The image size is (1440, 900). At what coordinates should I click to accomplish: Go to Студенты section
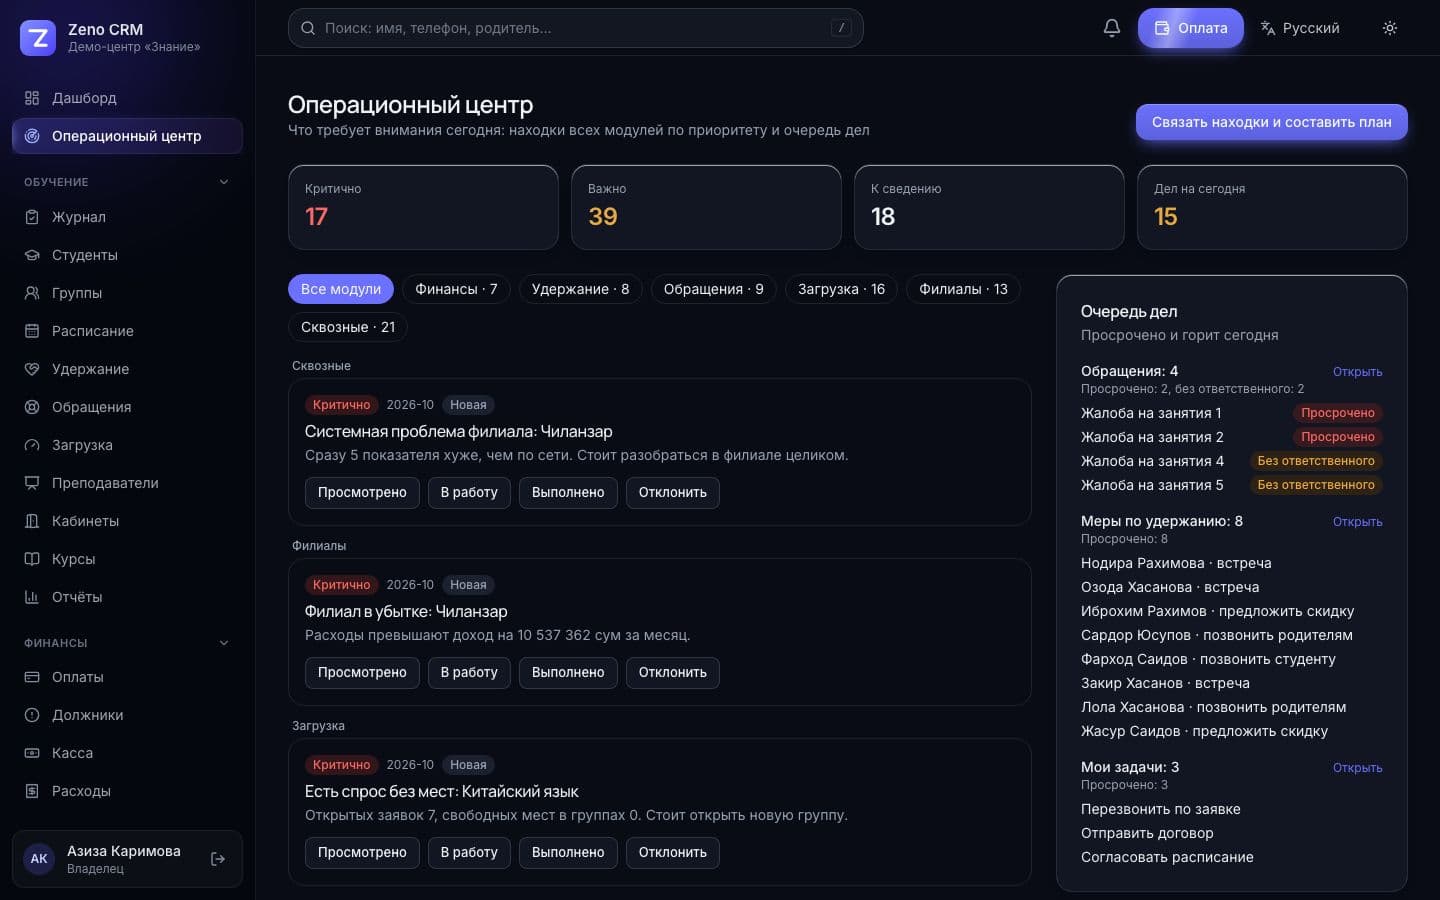(127, 255)
